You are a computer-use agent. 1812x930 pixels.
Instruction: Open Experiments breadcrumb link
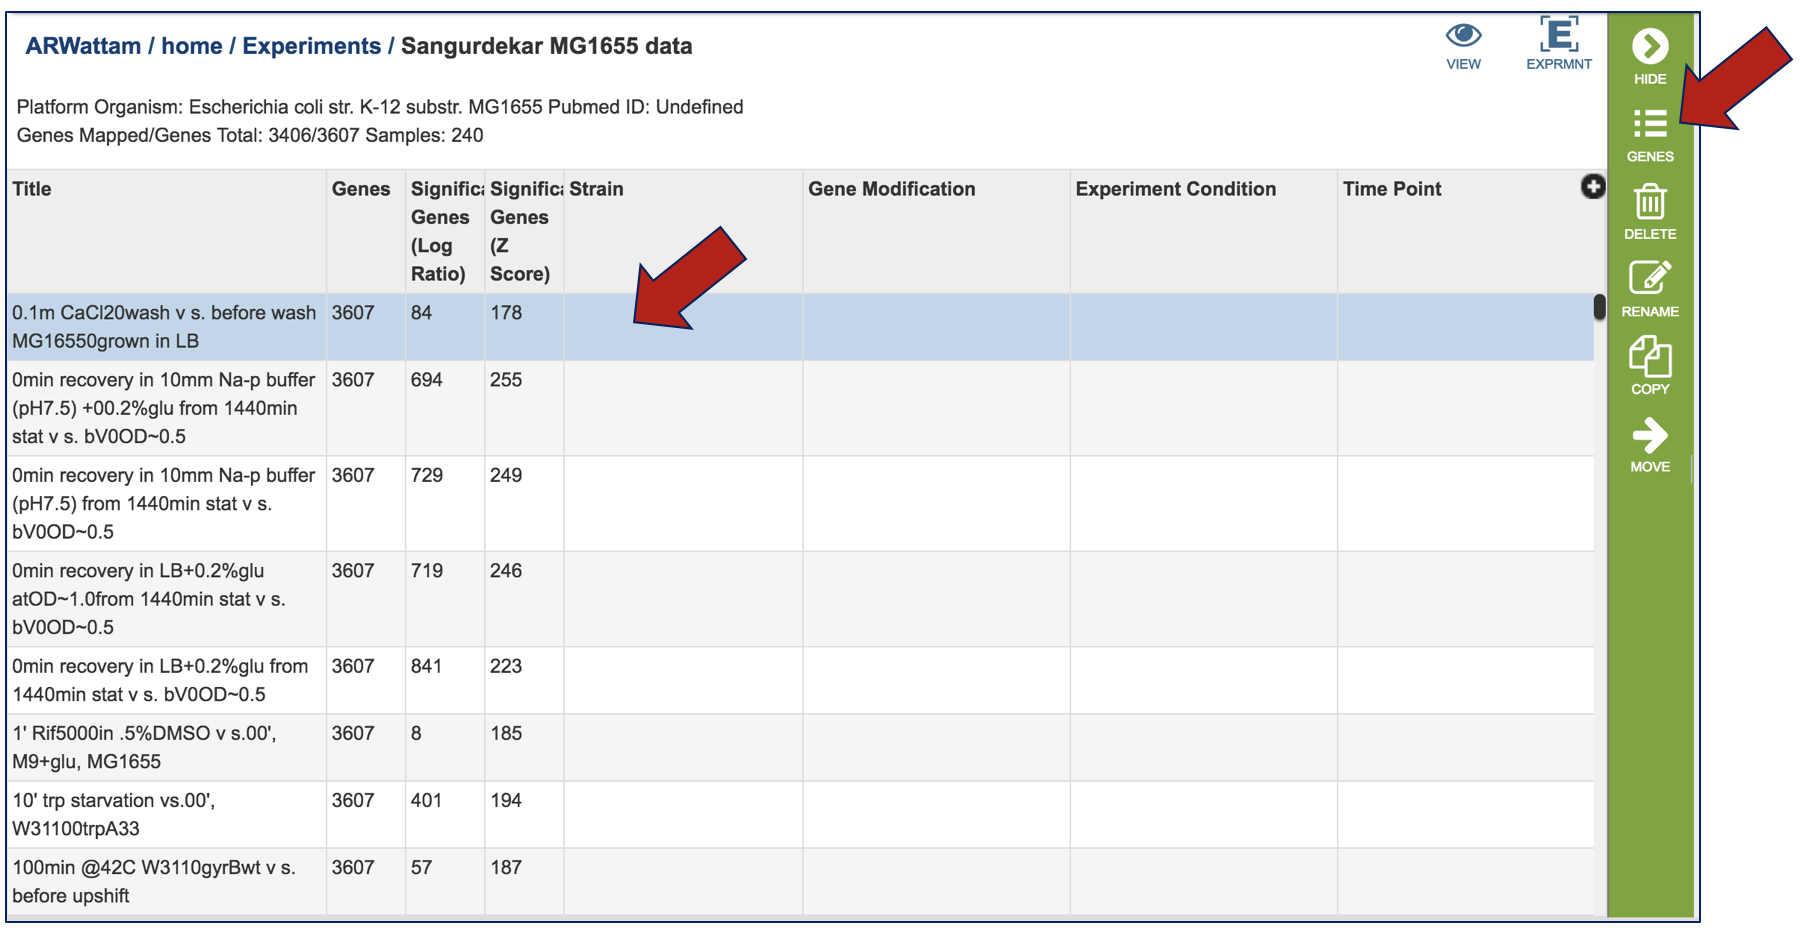pos(311,46)
